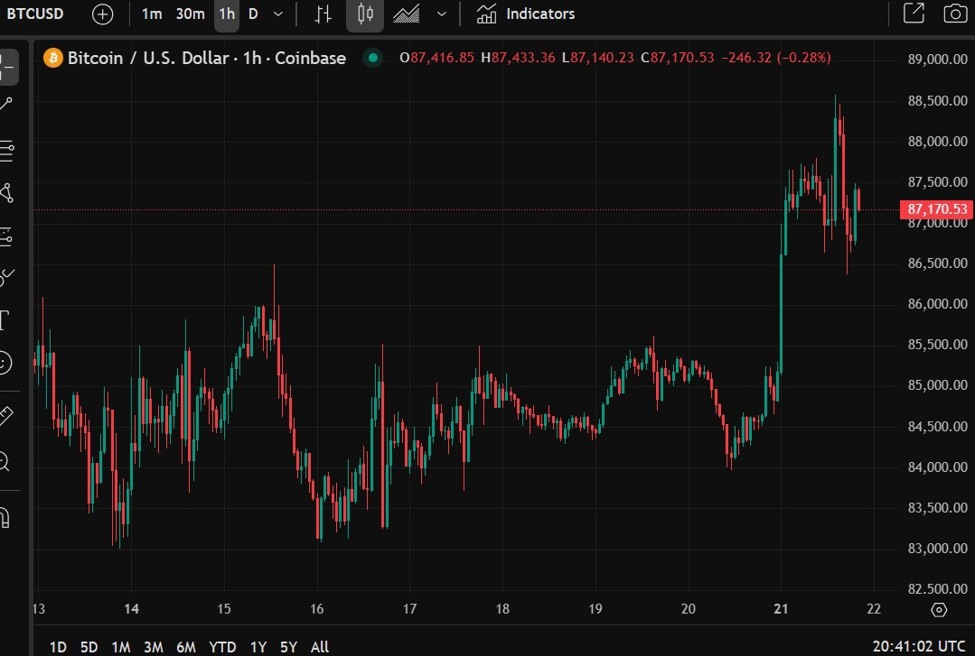
Task: Click the change value −246.32 (−0.28%)
Action: pyautogui.click(x=776, y=58)
